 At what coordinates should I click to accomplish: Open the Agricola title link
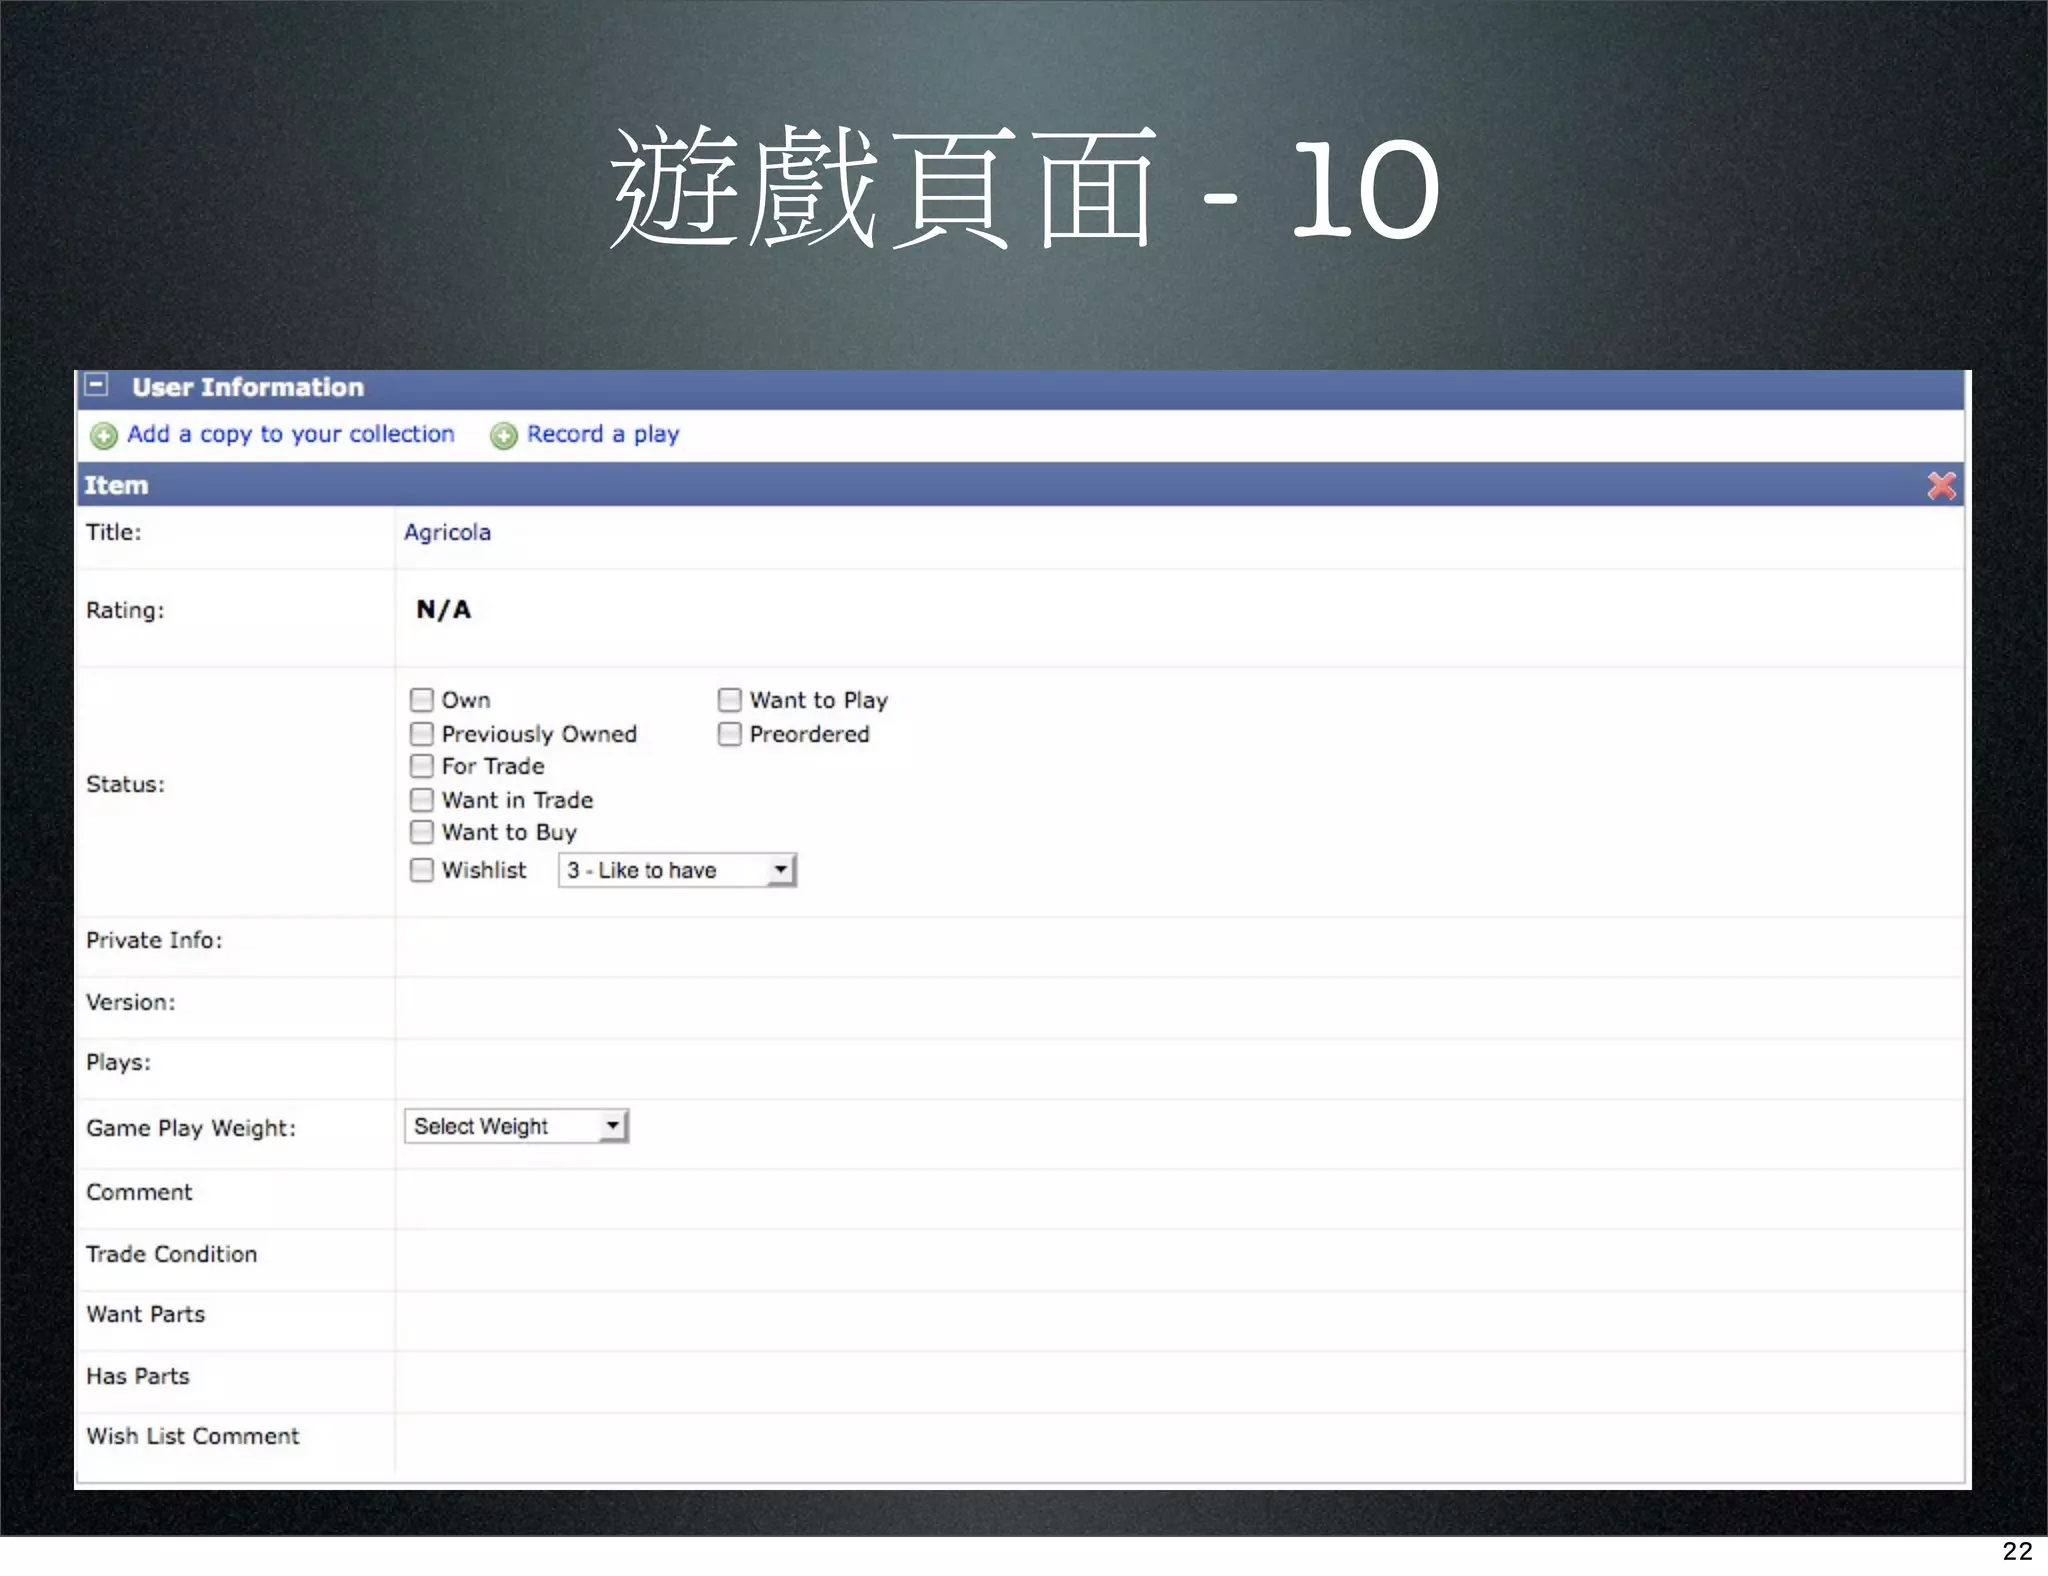point(447,532)
